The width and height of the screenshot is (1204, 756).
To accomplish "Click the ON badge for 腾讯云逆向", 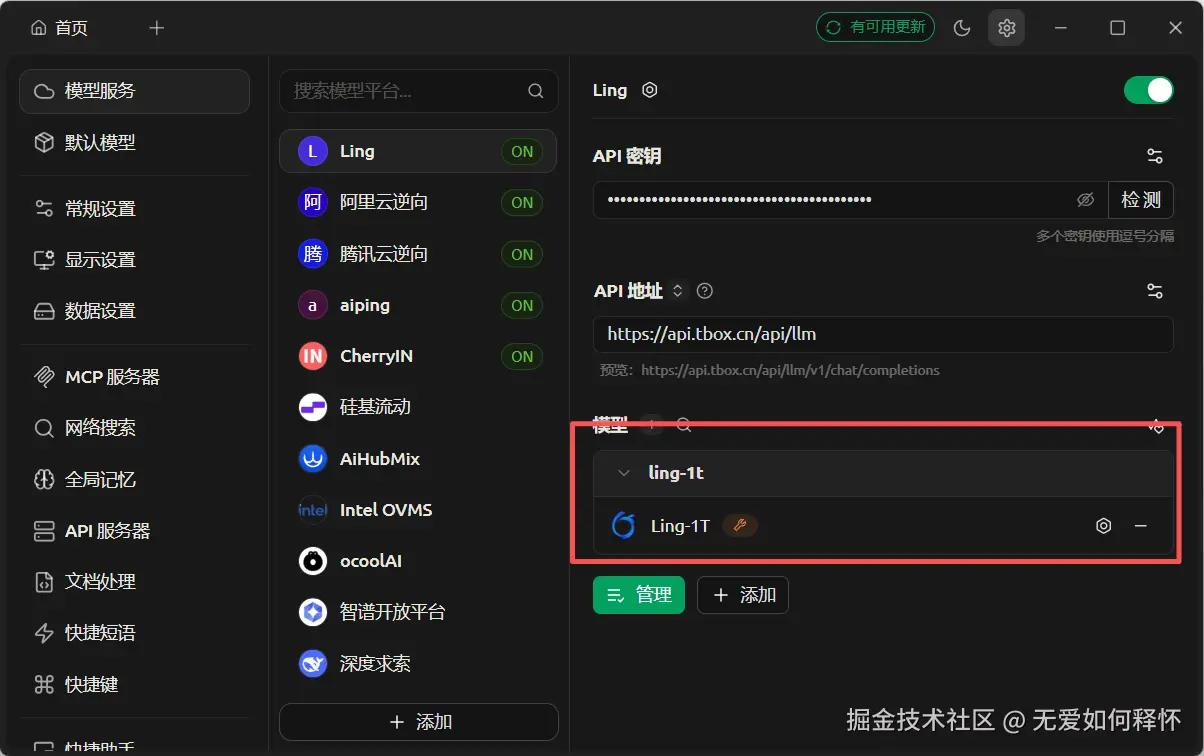I will click(522, 254).
